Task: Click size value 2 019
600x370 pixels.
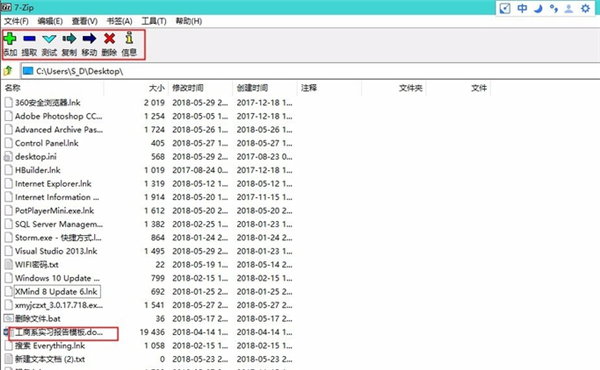Action: click(154, 103)
